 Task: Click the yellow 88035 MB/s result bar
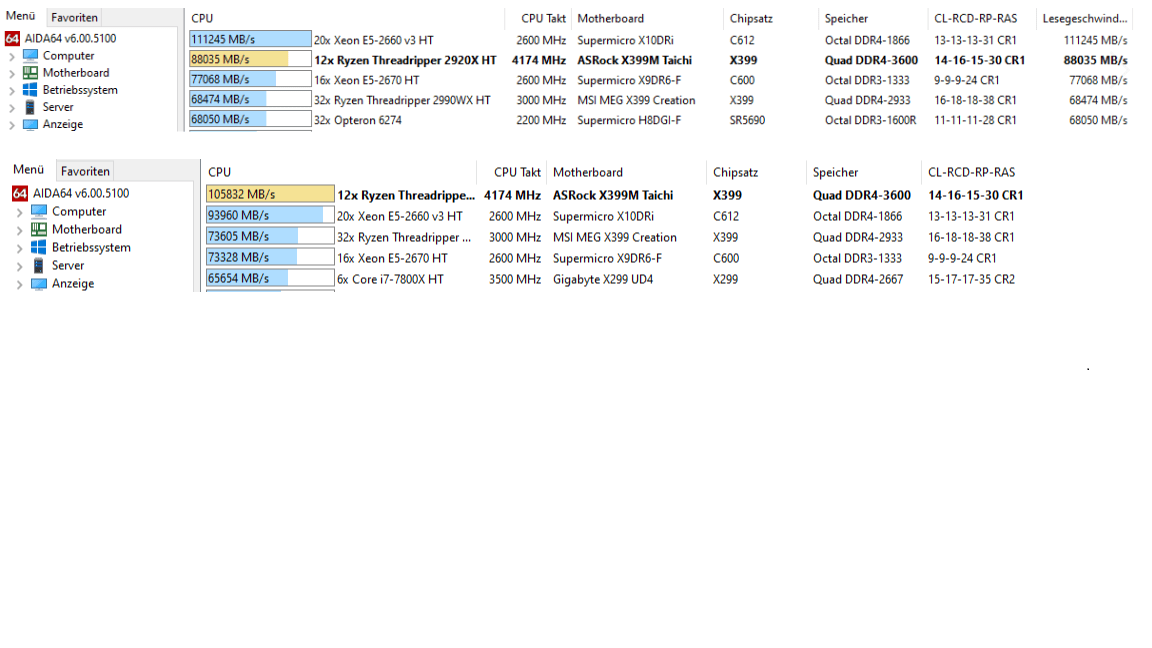coord(251,59)
